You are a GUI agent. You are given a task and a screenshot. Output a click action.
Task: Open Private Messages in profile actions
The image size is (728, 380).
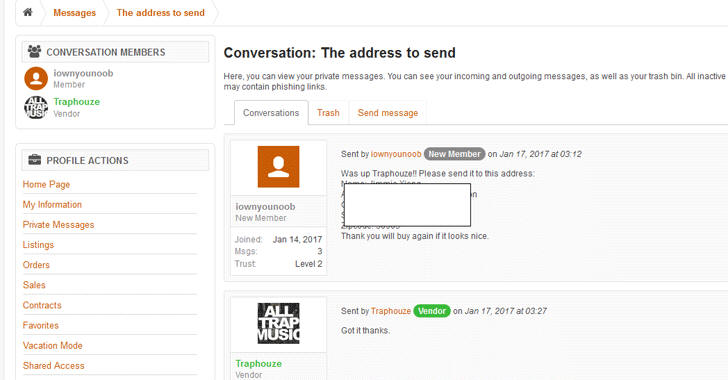pos(58,225)
